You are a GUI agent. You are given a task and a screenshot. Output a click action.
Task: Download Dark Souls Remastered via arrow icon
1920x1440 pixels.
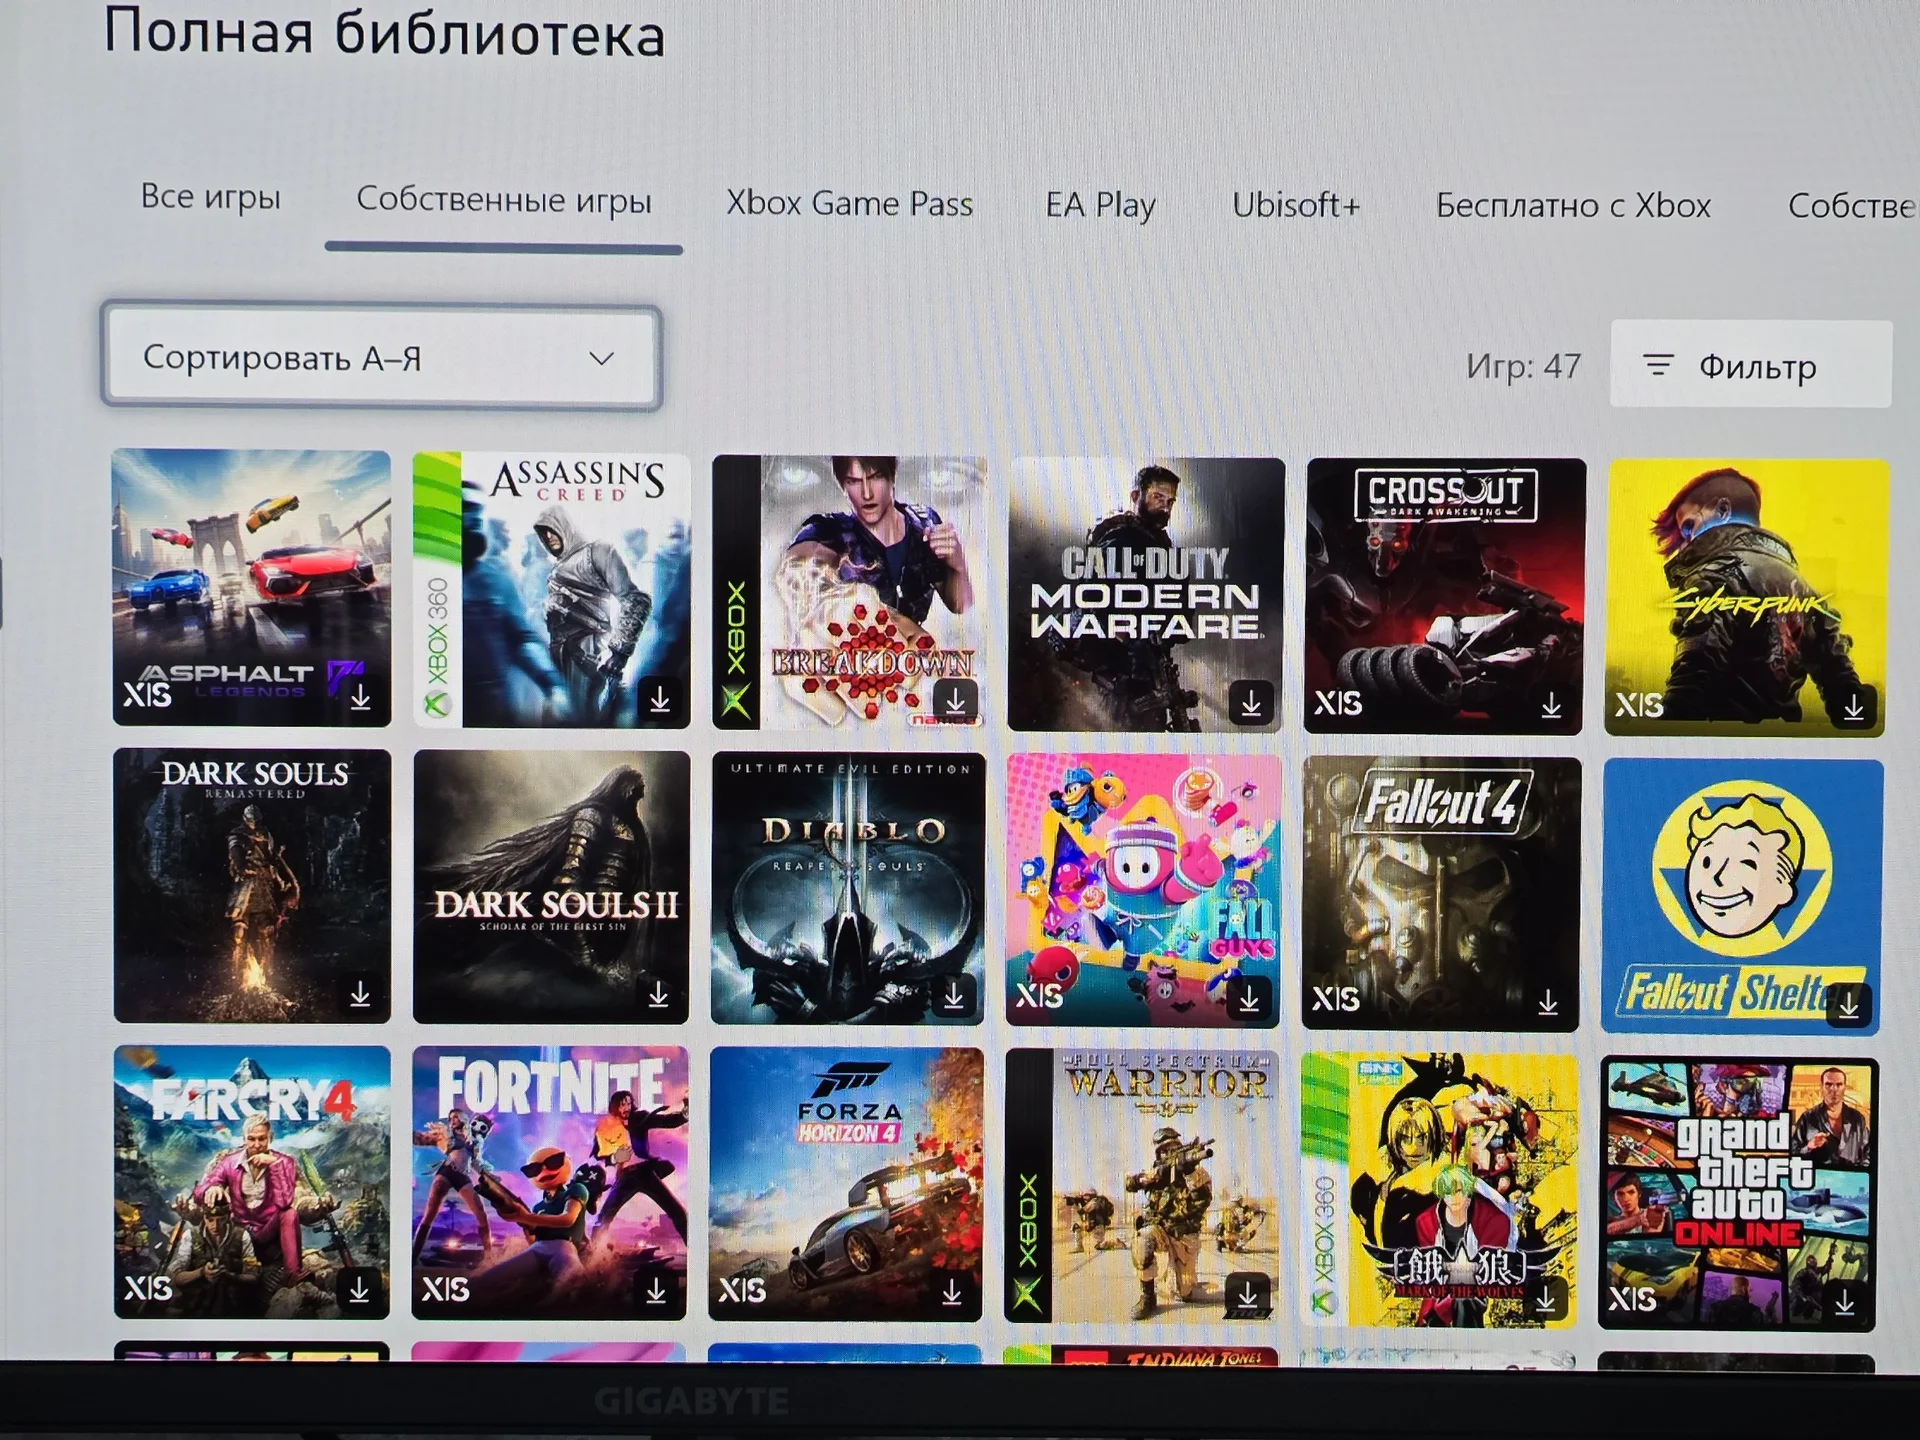click(360, 994)
